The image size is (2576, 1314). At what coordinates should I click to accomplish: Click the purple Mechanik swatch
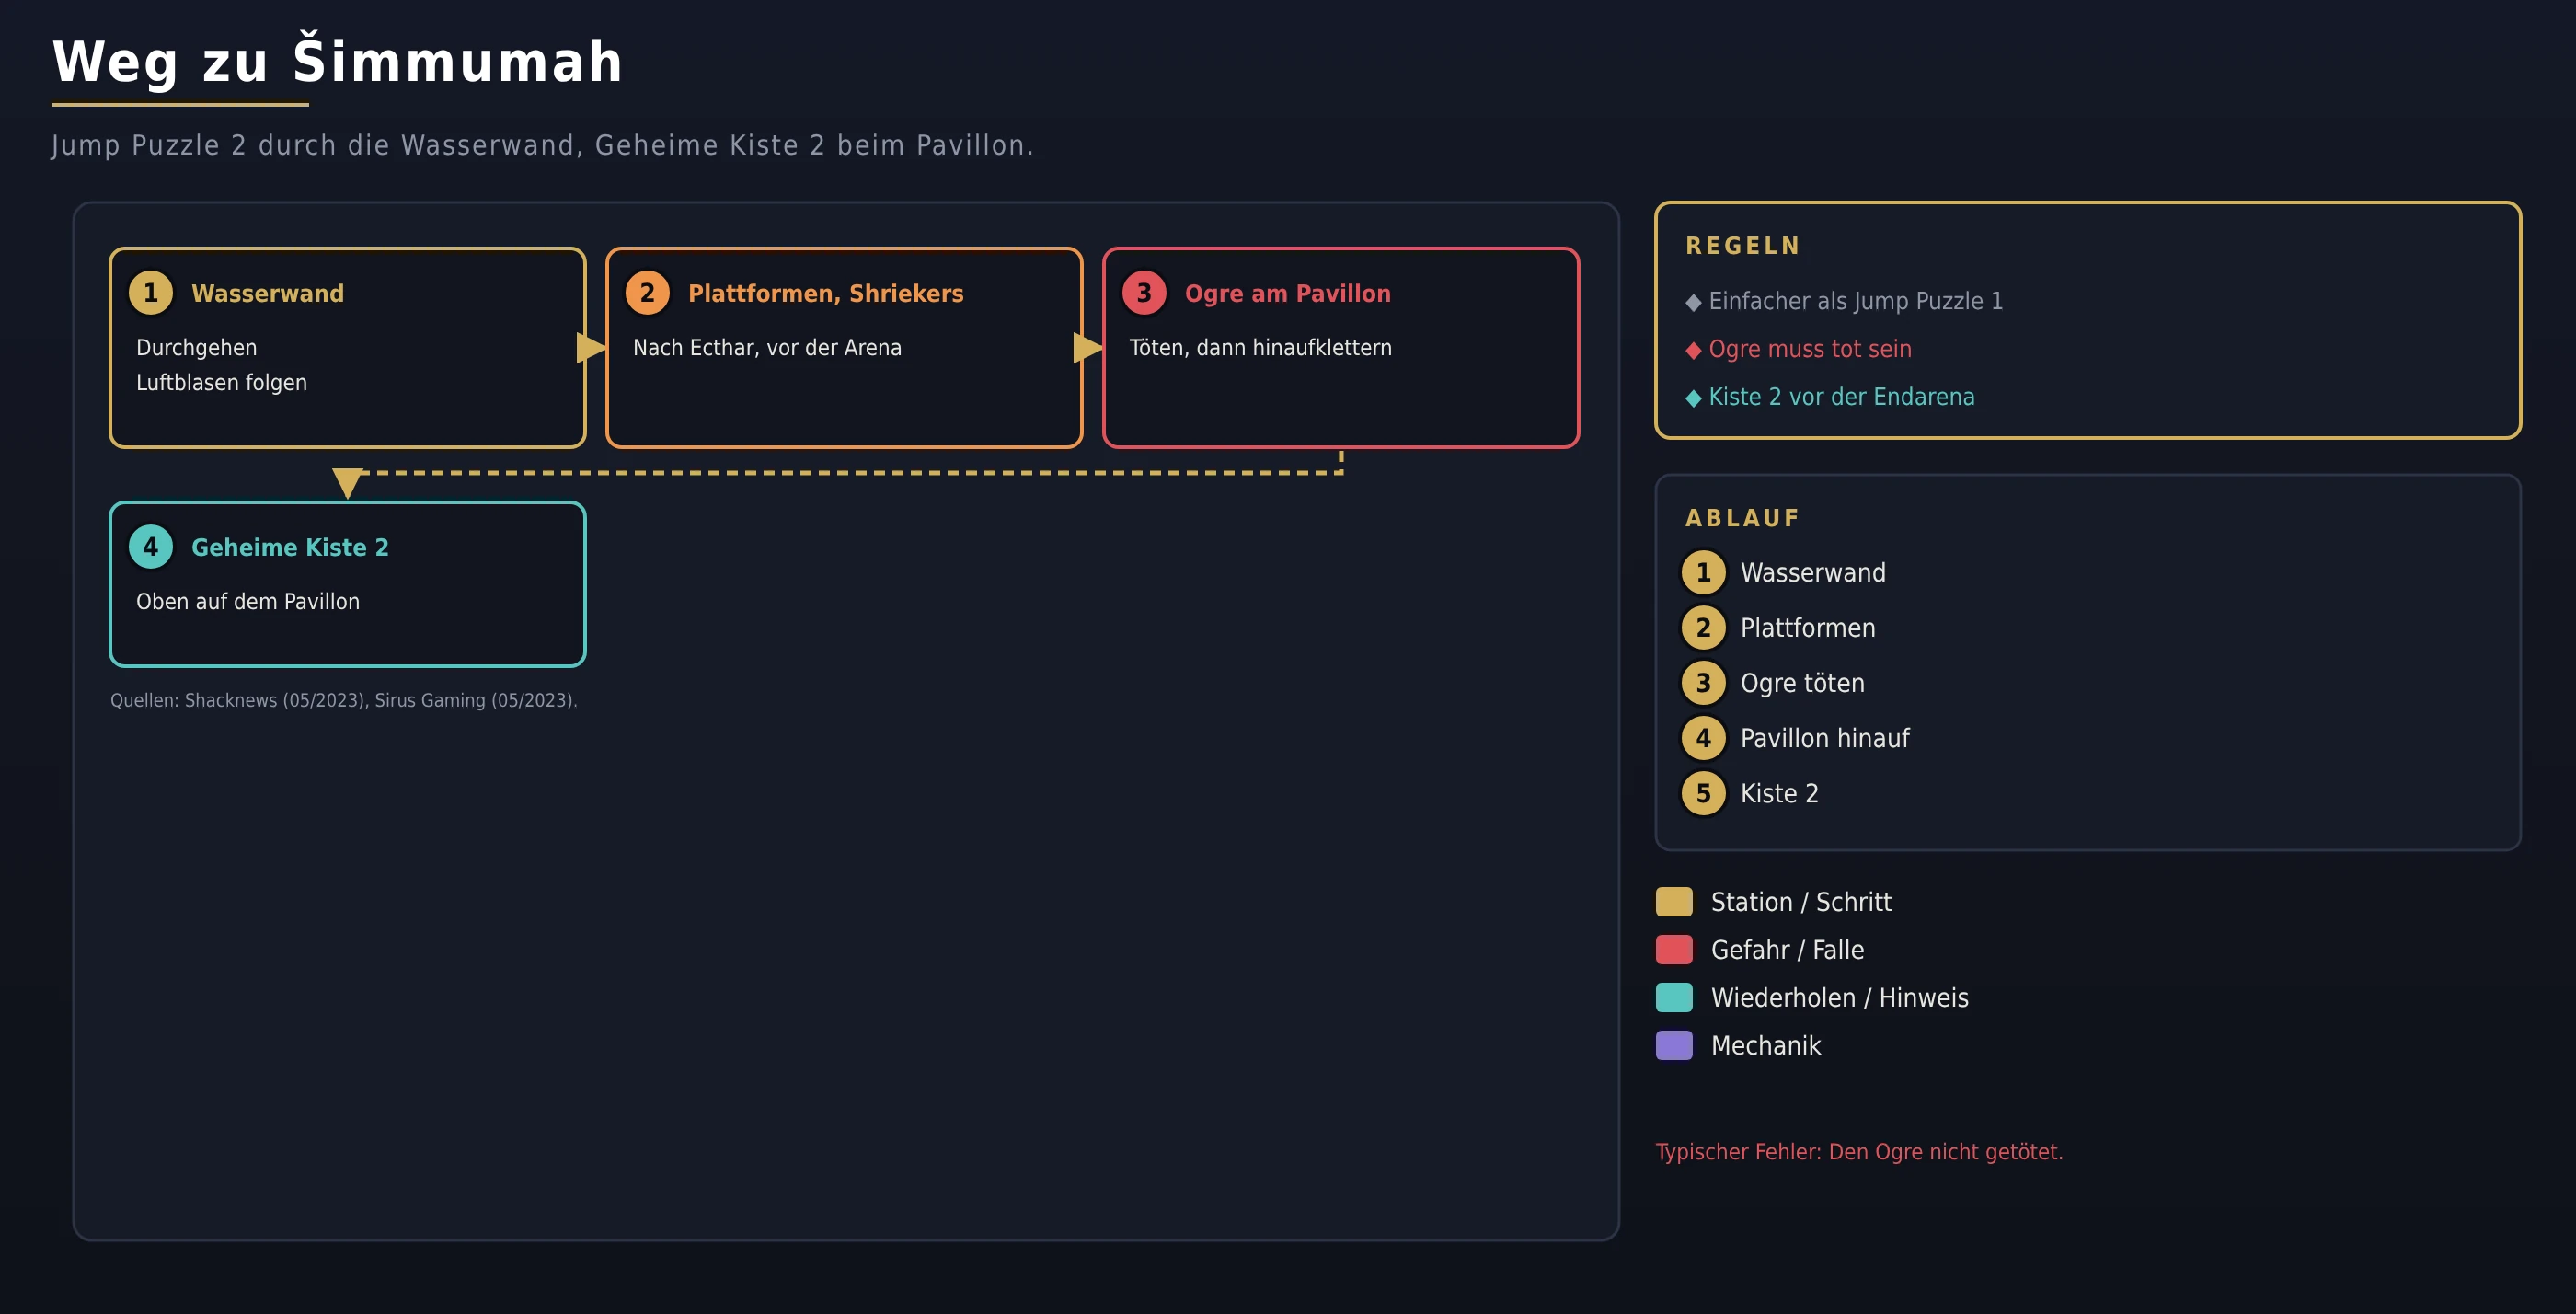(1674, 1046)
